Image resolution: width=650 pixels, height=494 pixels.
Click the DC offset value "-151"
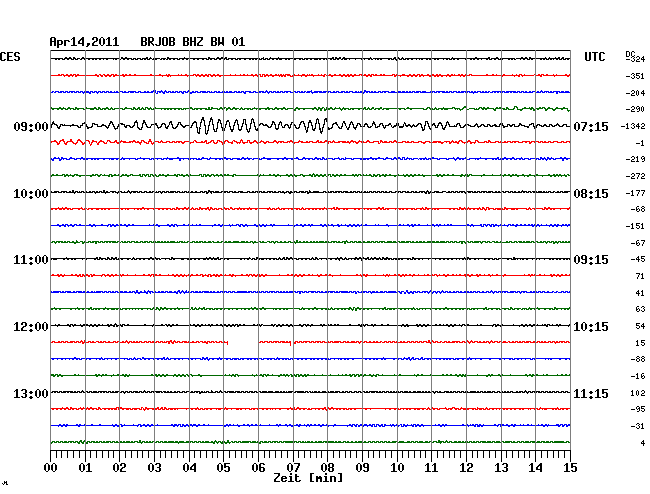click(635, 226)
